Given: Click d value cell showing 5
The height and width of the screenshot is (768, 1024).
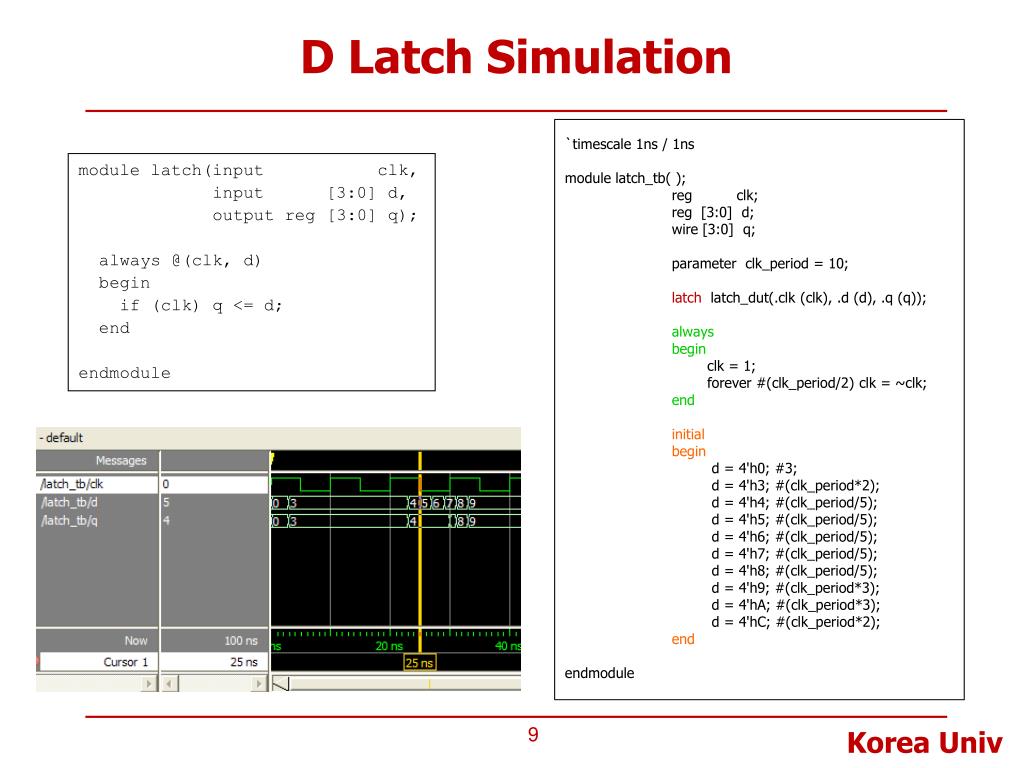Looking at the screenshot, I should pyautogui.click(x=214, y=502).
